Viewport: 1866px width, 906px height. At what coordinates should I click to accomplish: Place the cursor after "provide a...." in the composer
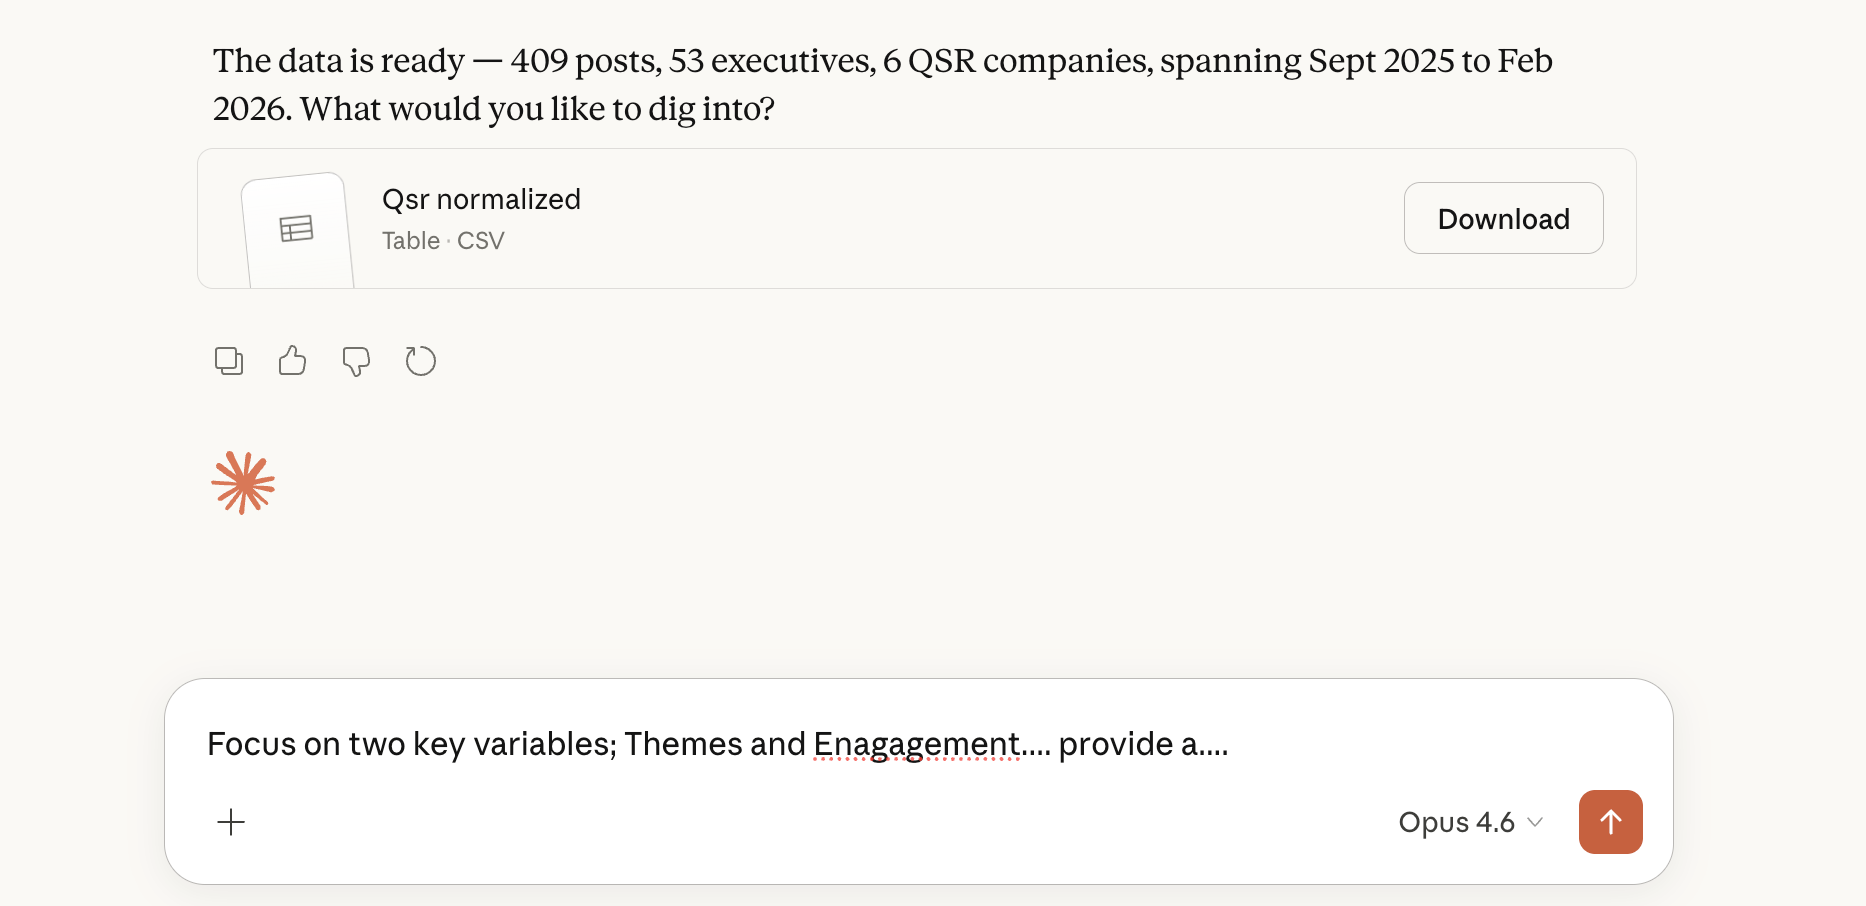(1231, 745)
